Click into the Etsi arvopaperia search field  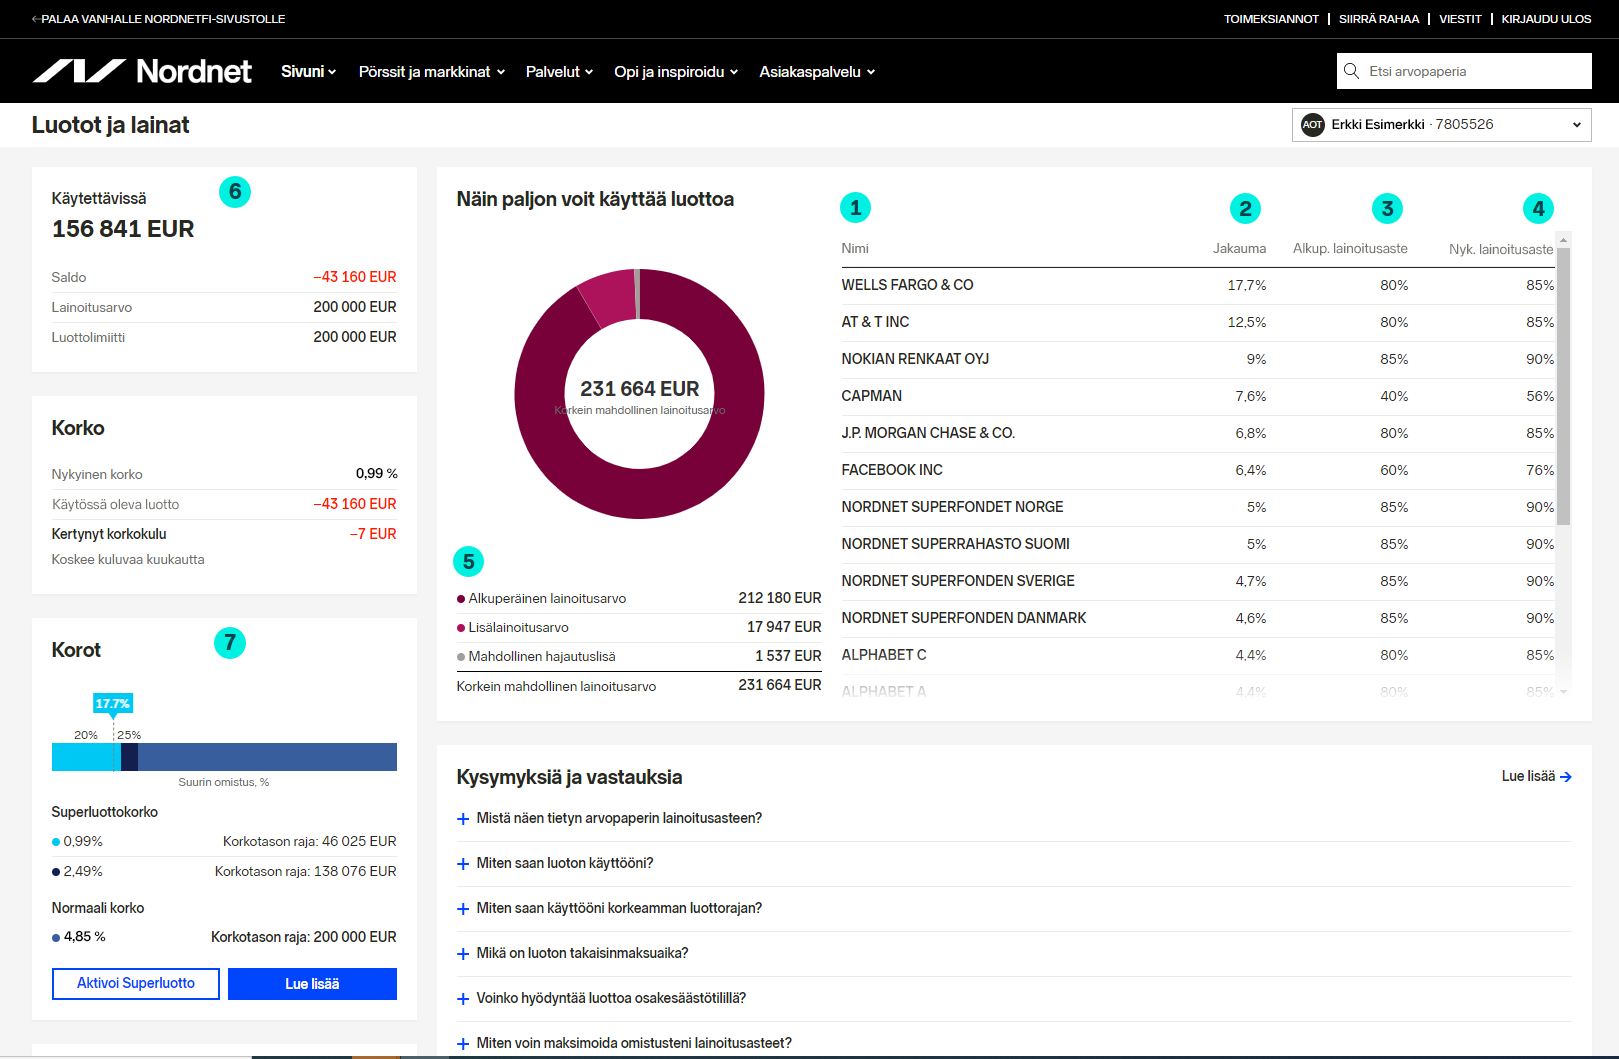(1464, 71)
